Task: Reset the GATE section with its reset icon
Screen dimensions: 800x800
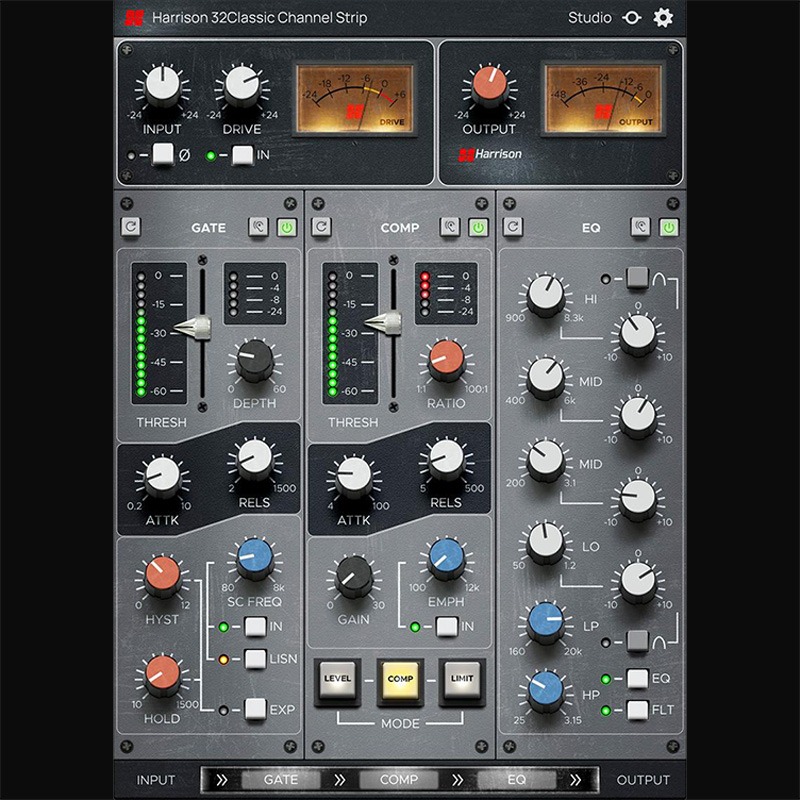Action: (x=131, y=227)
